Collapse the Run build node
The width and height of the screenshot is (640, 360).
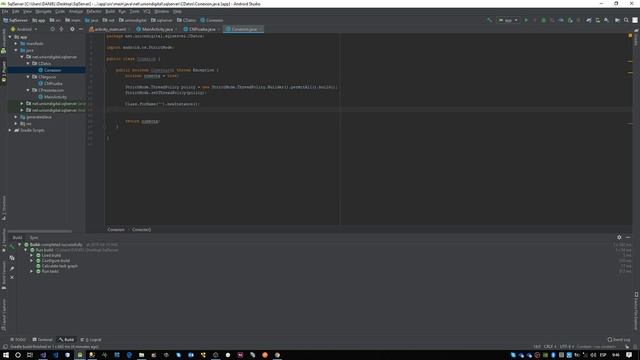(x=26, y=250)
